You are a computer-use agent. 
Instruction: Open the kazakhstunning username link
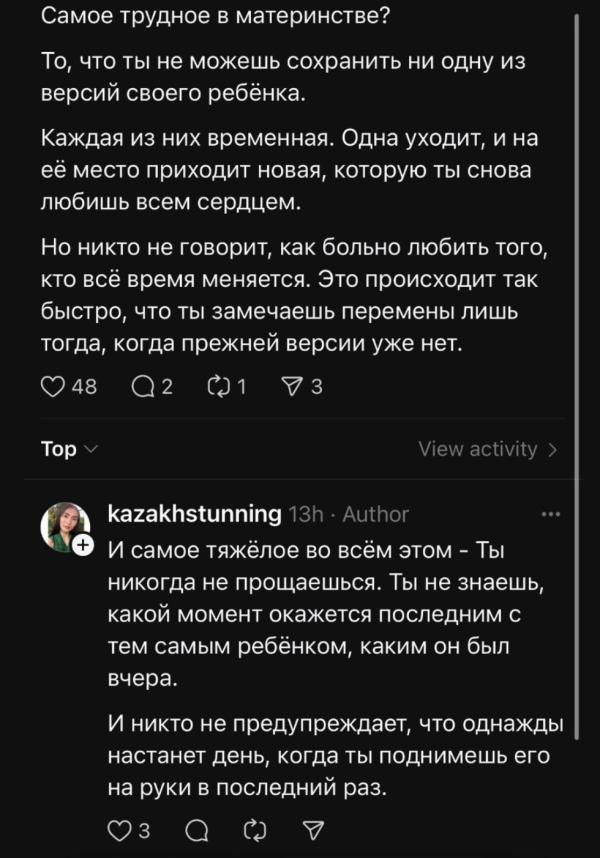coord(193,514)
